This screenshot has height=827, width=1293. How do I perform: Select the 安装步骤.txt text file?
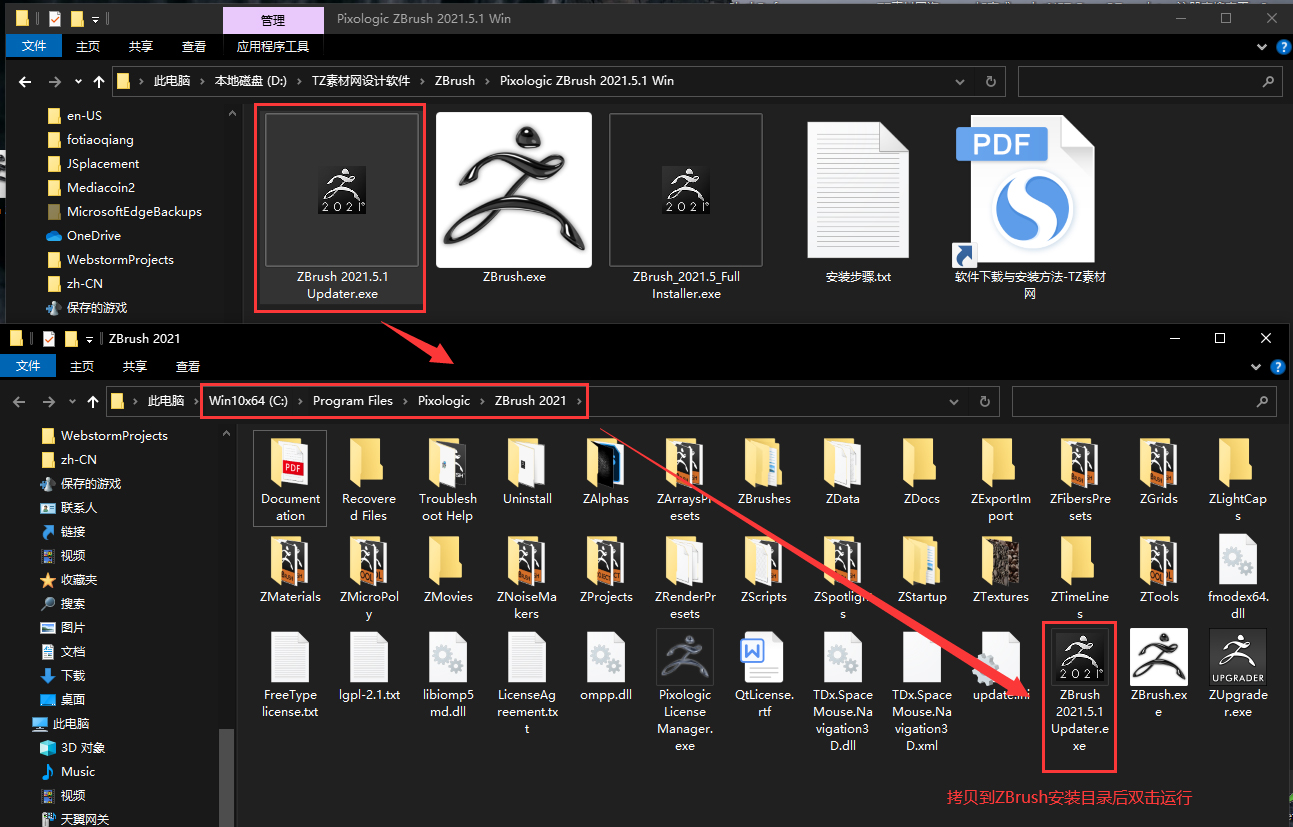tap(858, 203)
